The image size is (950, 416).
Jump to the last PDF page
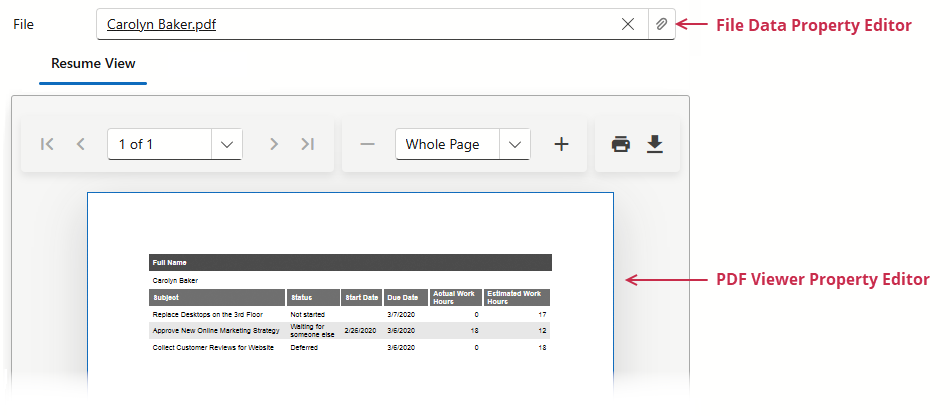click(307, 144)
